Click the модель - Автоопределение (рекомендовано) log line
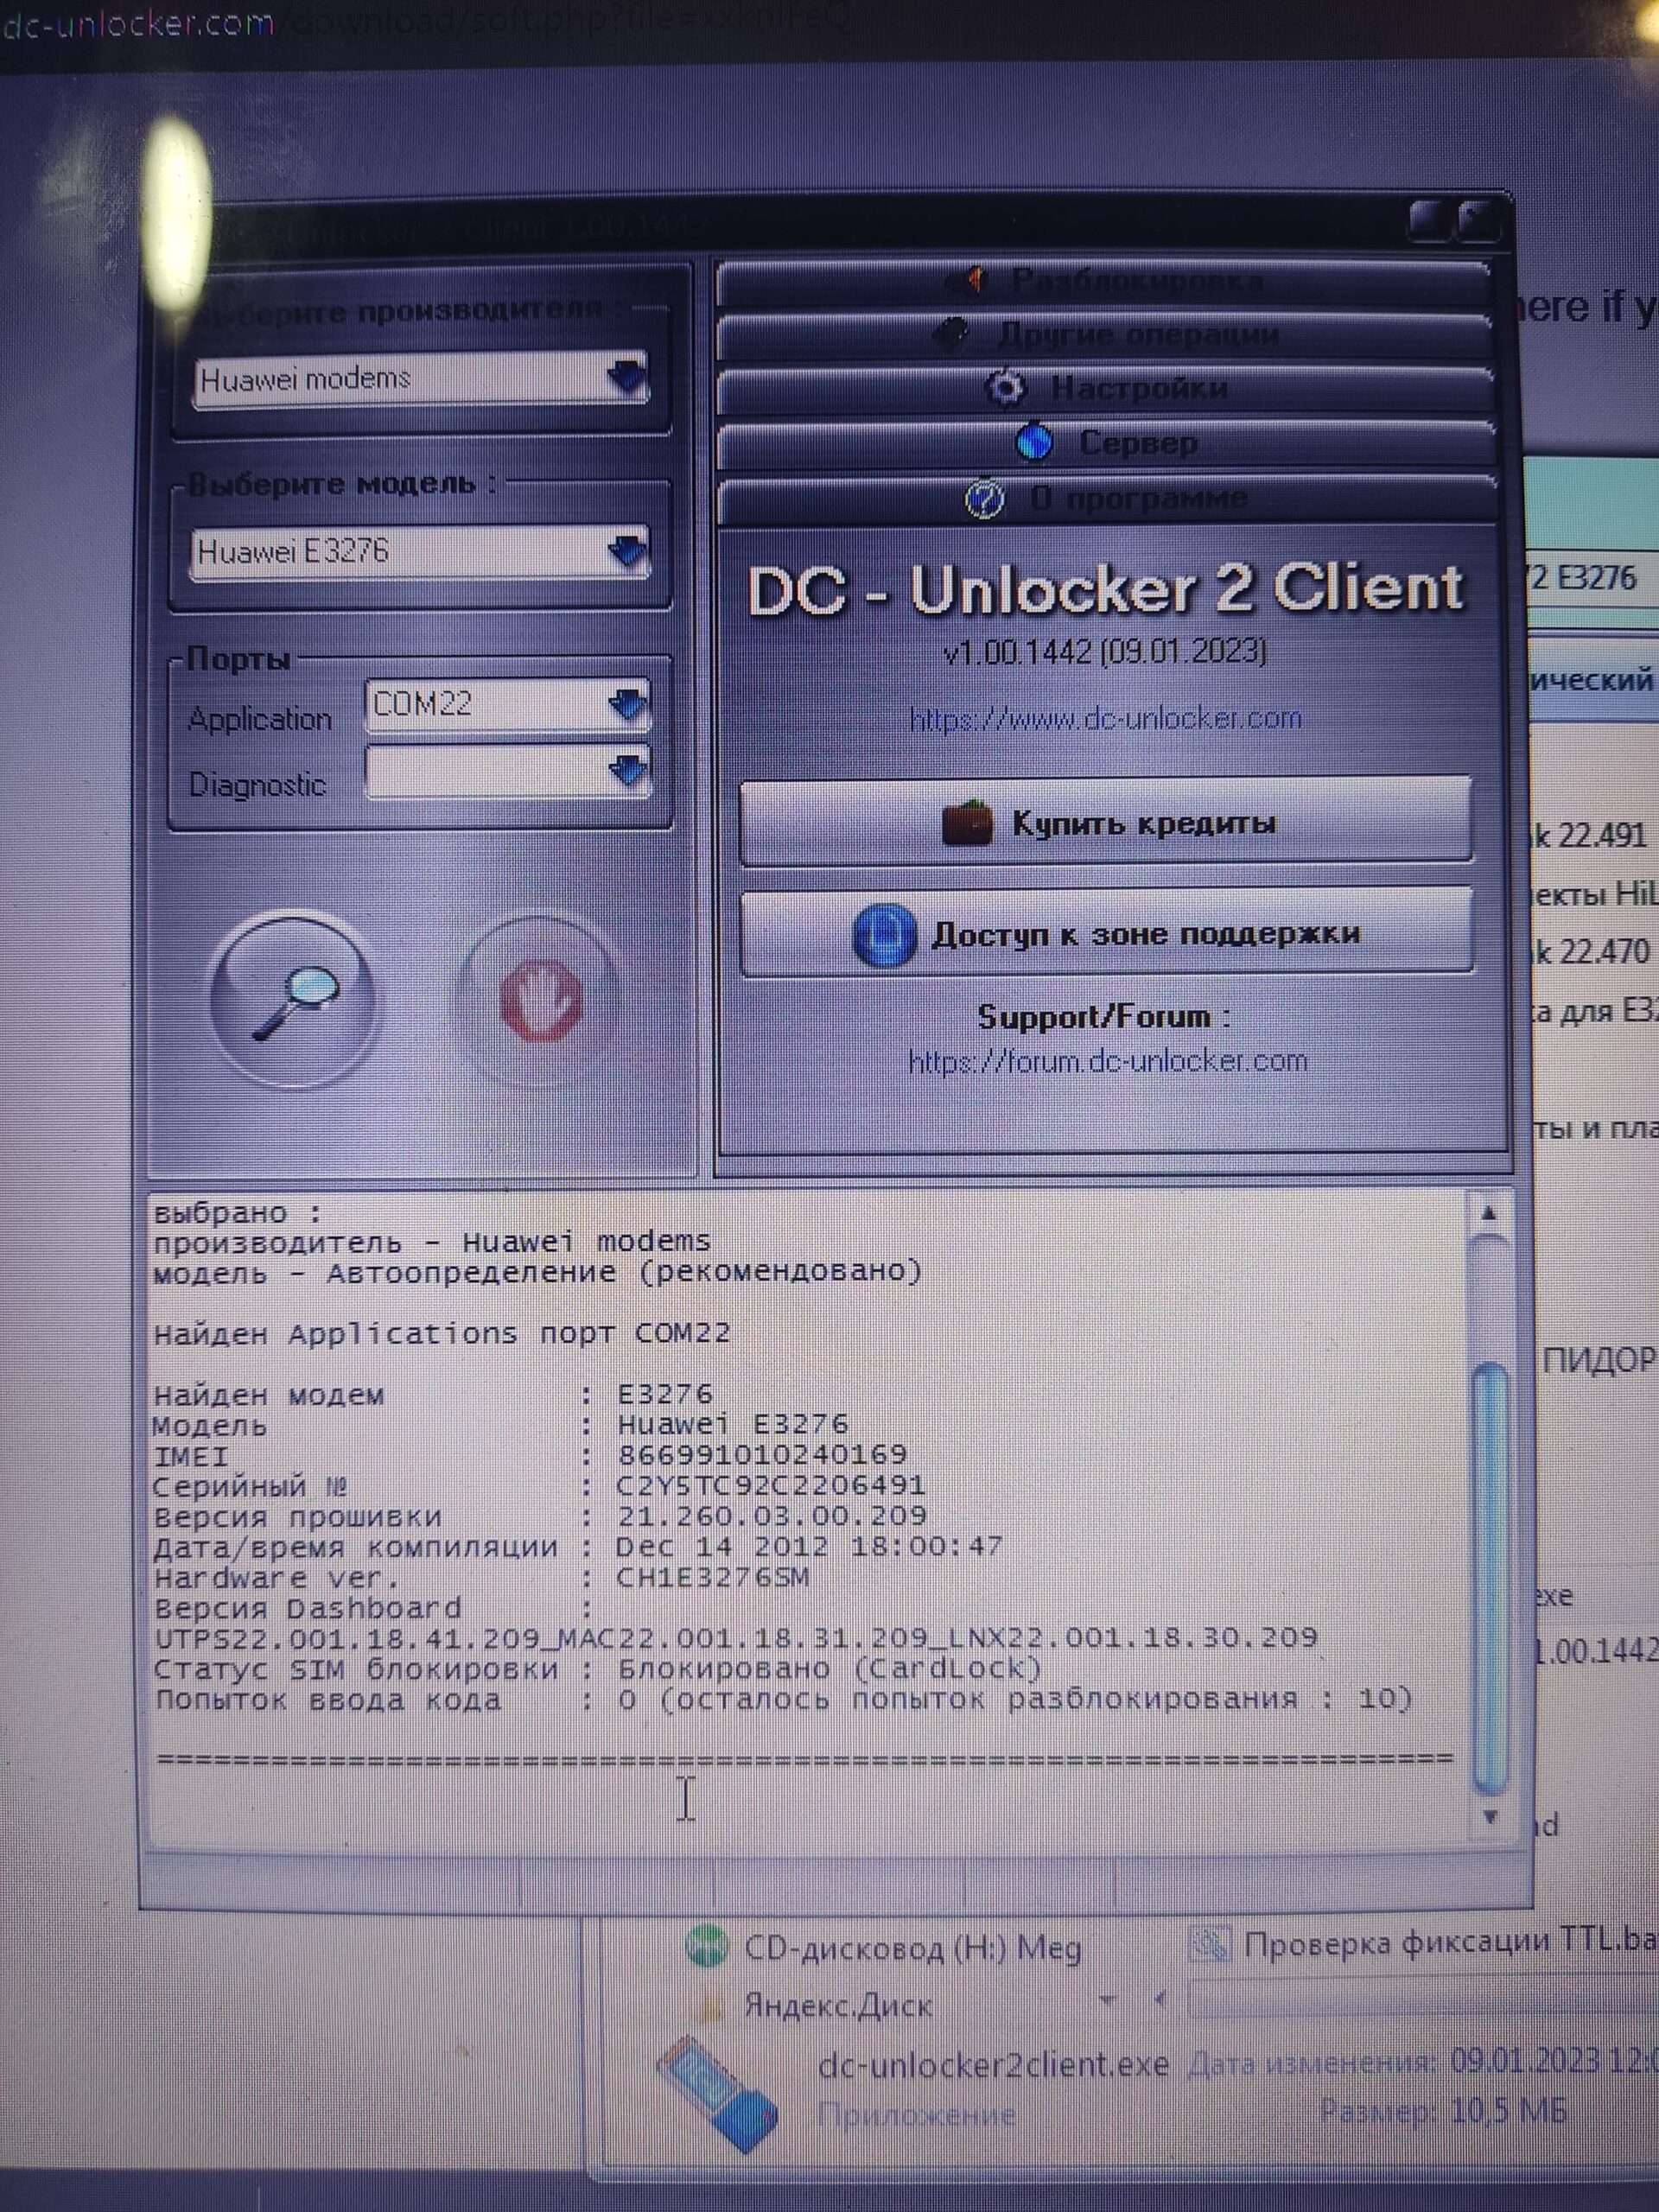Viewport: 1659px width, 2212px height. point(537,1272)
